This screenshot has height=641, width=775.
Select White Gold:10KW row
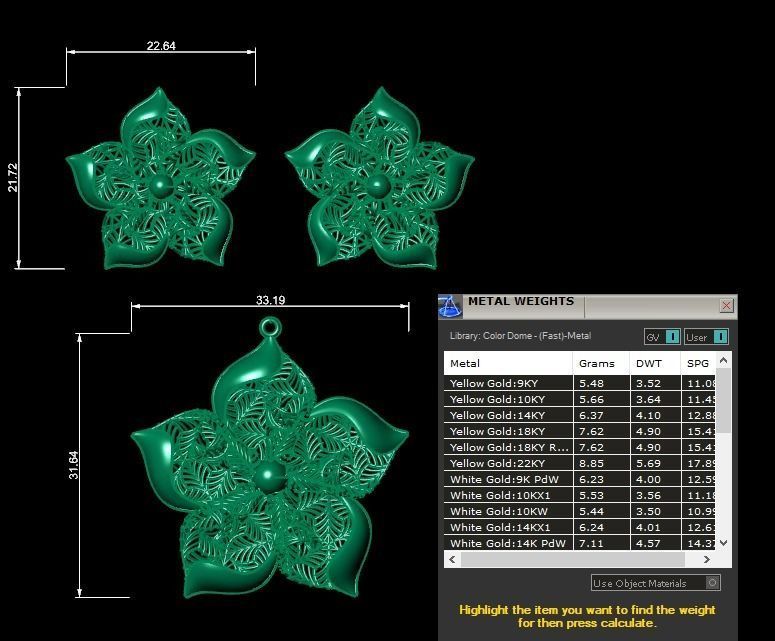click(x=579, y=511)
